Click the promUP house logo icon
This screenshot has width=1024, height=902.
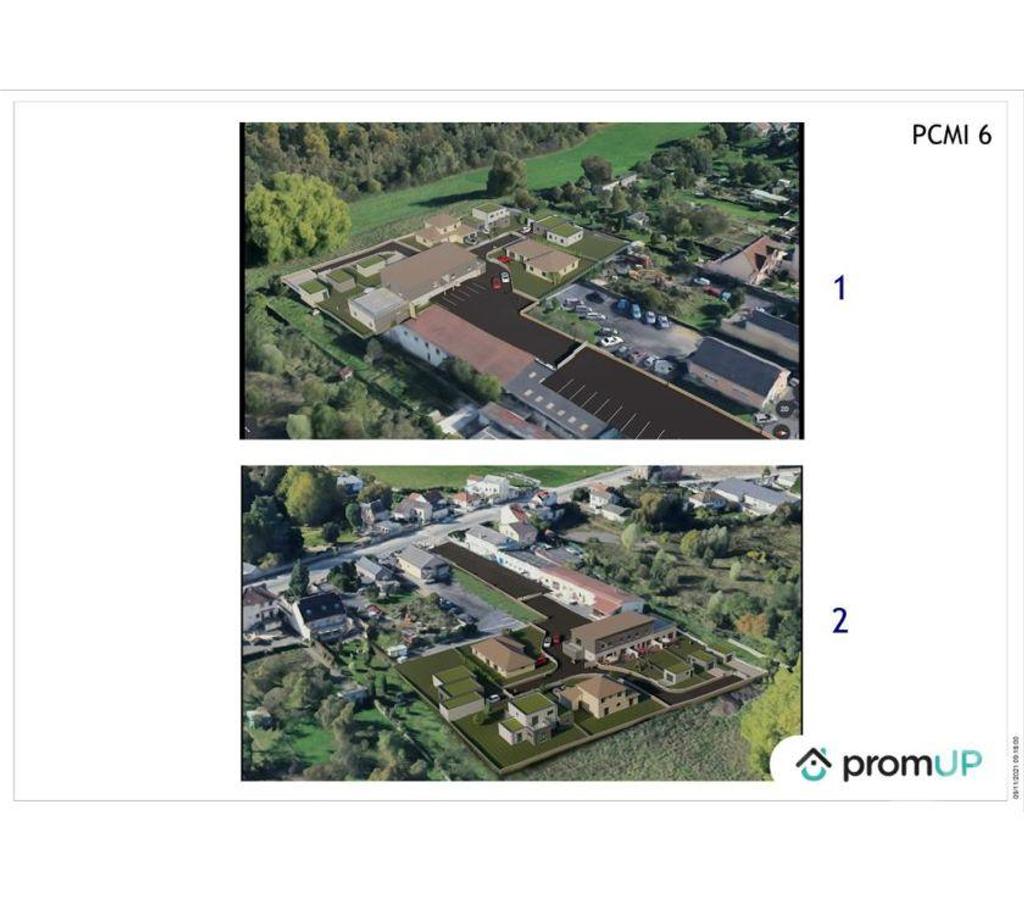(x=813, y=764)
